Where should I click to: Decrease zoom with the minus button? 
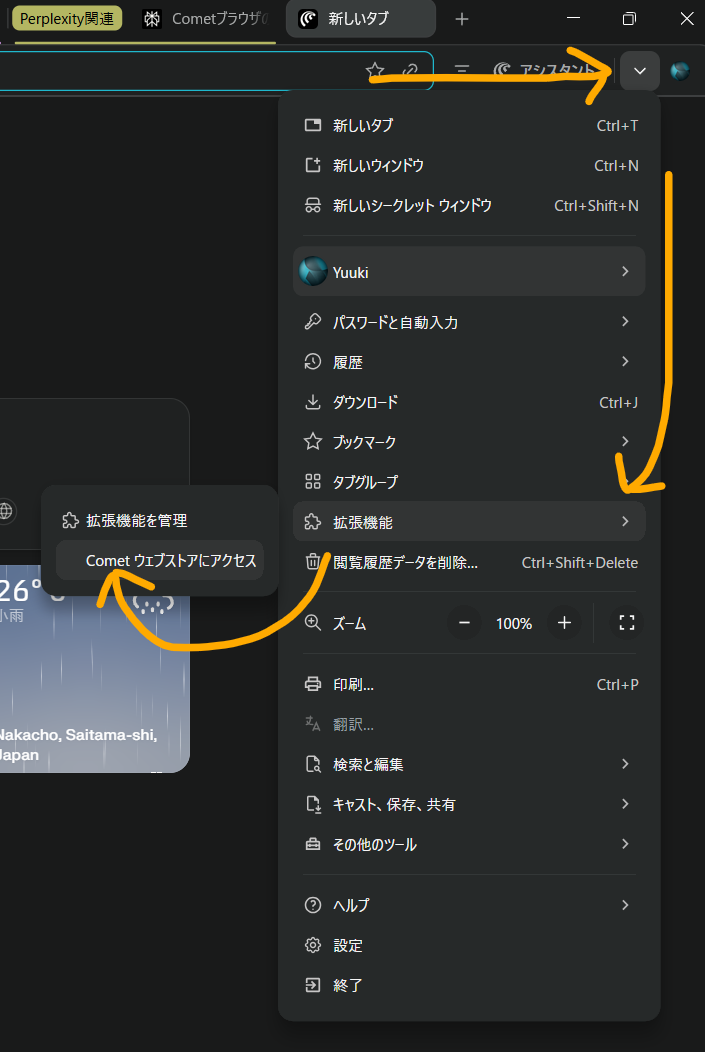[x=464, y=623]
